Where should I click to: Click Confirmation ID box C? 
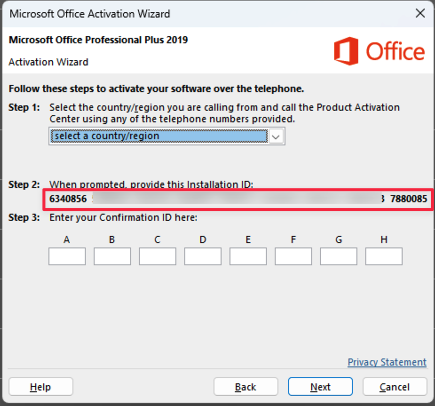(x=157, y=256)
